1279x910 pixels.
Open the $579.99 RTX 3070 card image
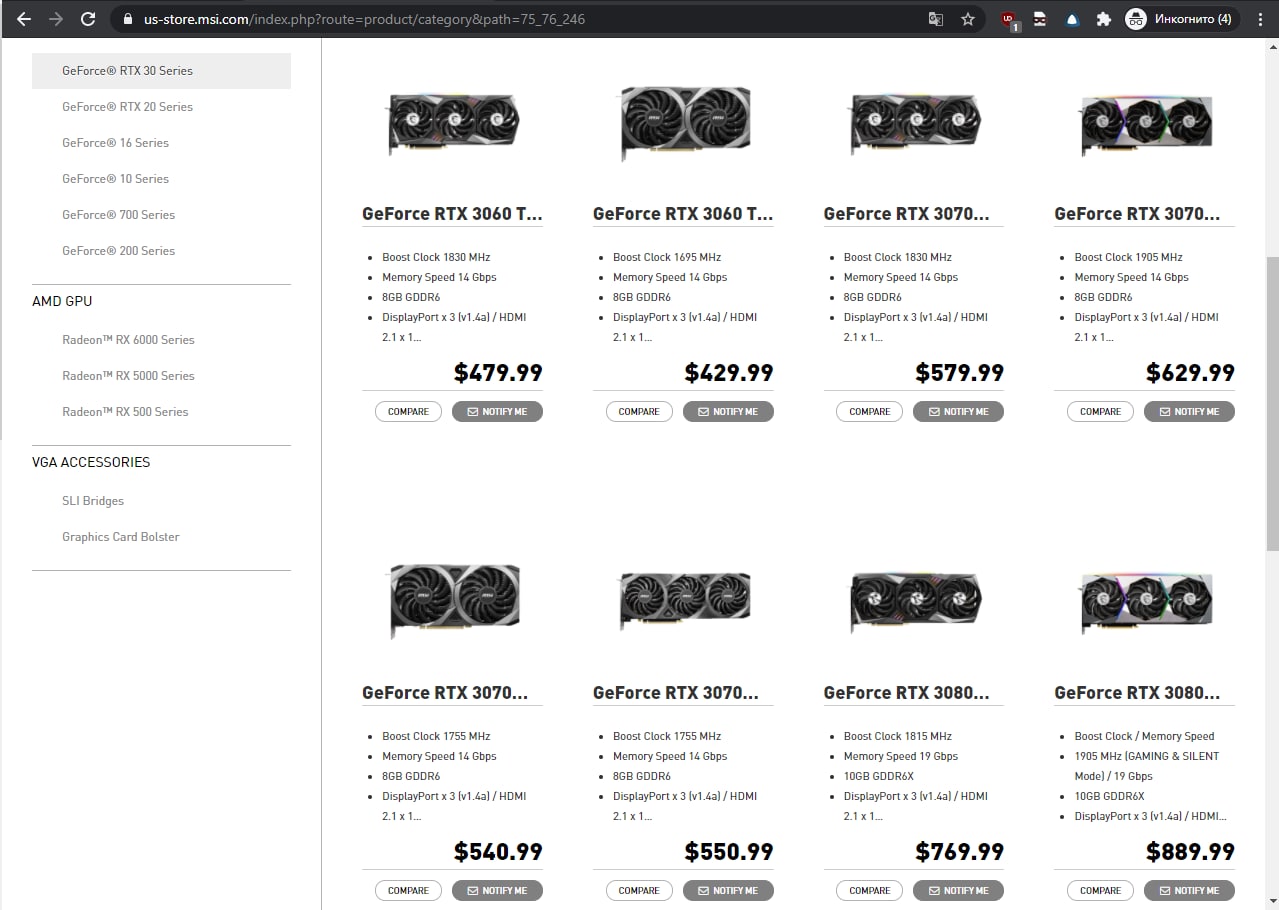pos(915,122)
